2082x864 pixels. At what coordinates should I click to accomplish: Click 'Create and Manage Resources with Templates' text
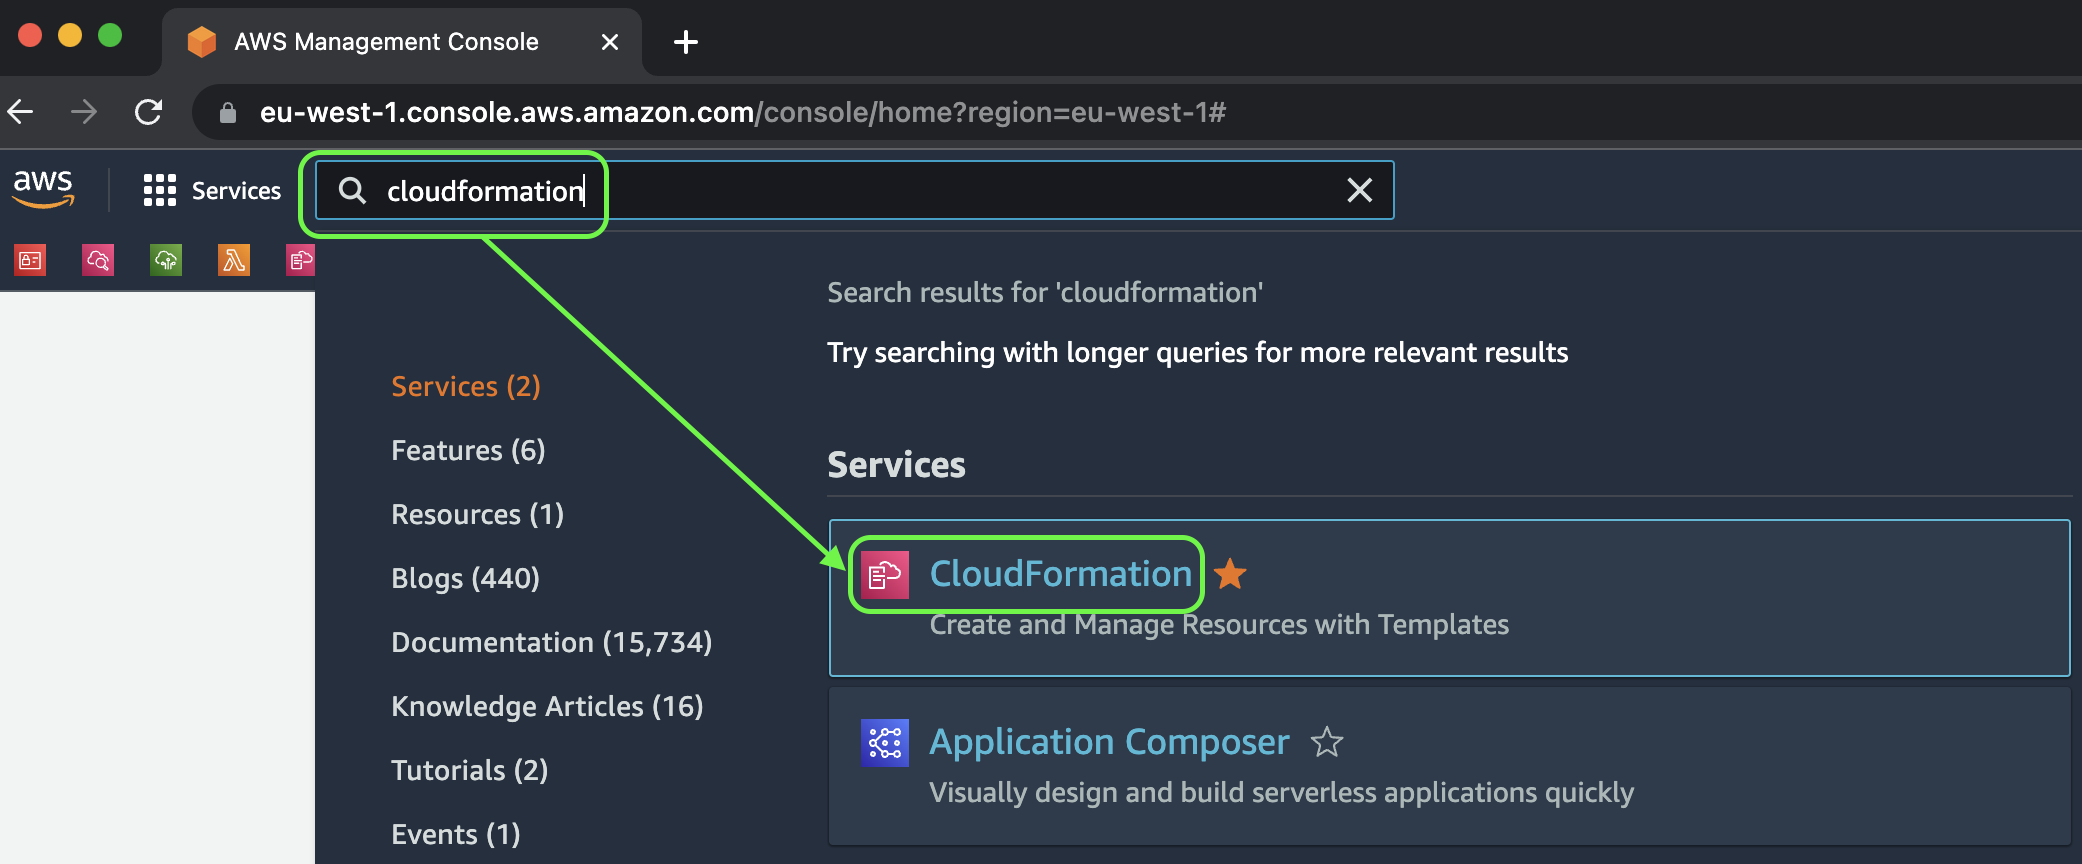point(1219,625)
